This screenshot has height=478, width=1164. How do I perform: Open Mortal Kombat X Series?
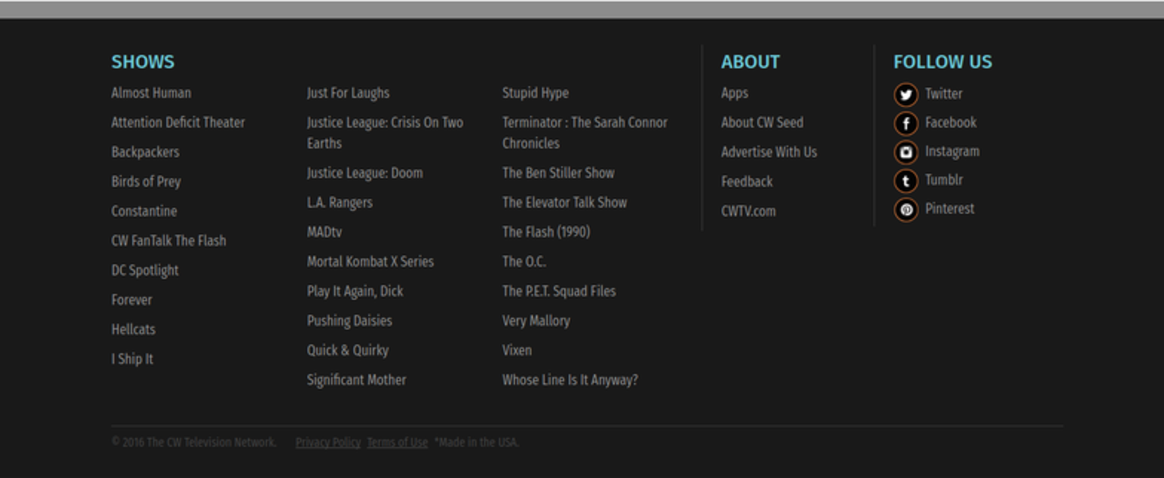pyautogui.click(x=370, y=261)
